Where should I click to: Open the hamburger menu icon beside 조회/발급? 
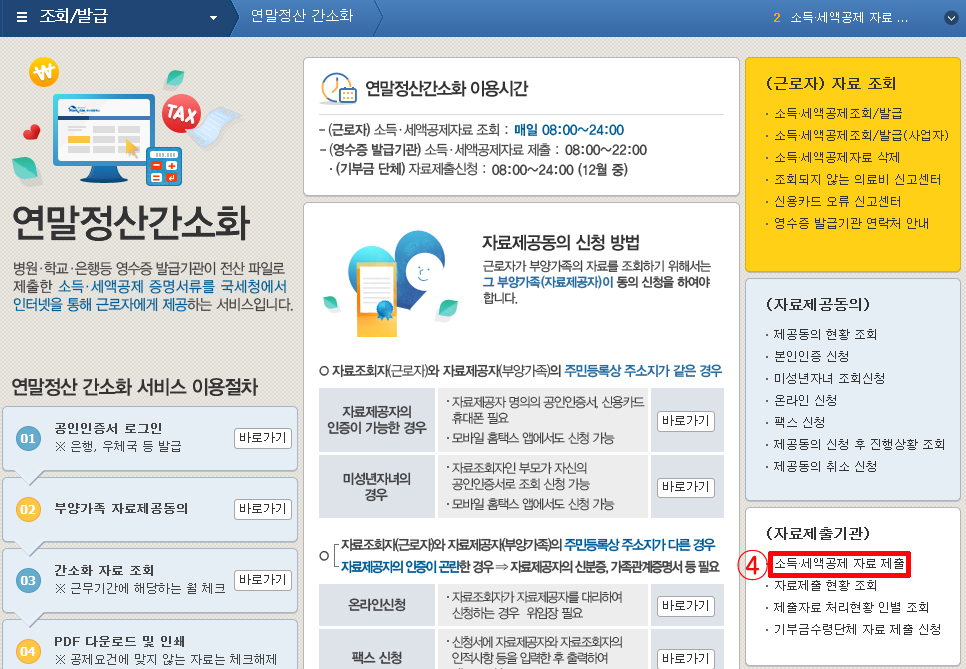coord(22,17)
